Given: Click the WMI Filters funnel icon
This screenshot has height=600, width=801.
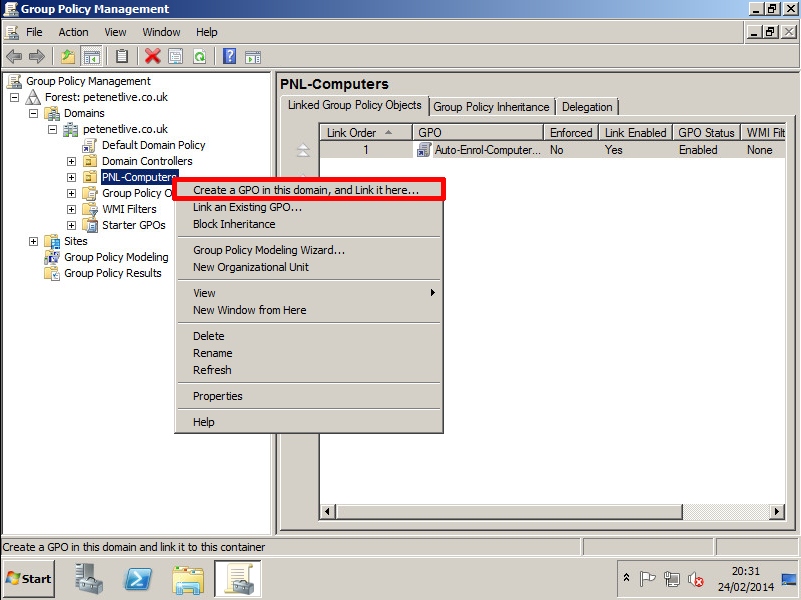Looking at the screenshot, I should point(90,209).
